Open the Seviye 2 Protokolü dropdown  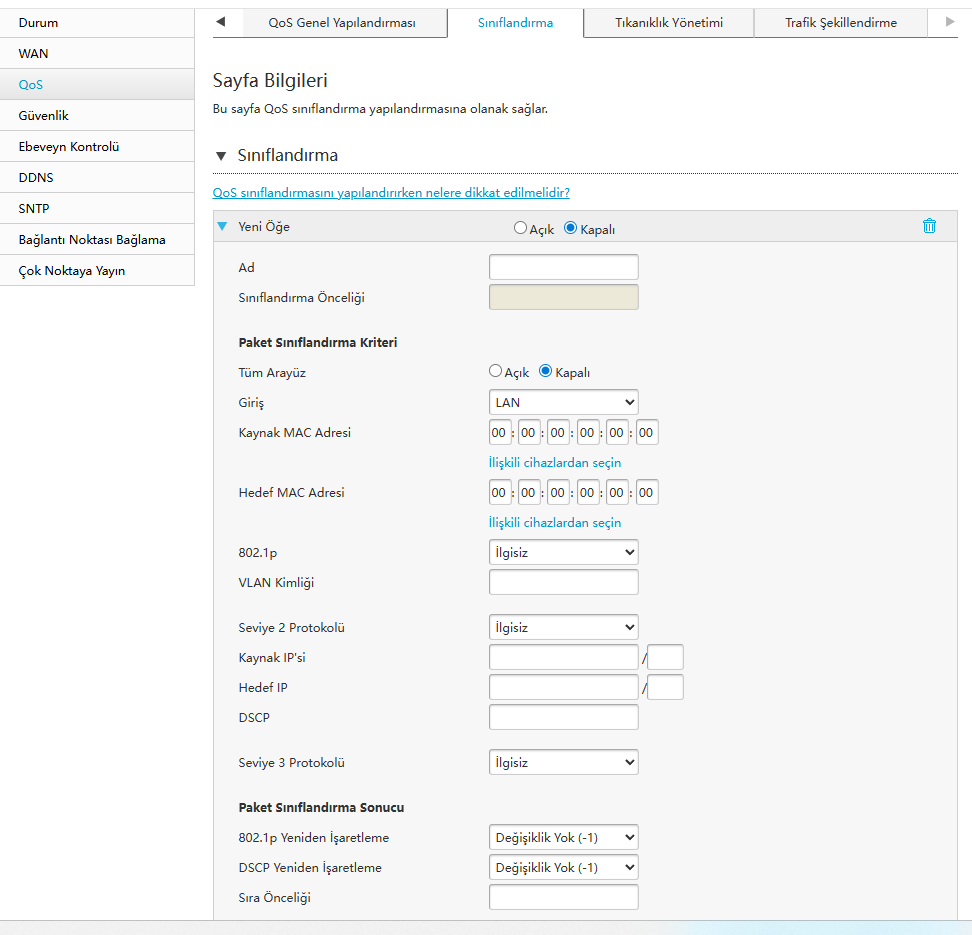563,627
